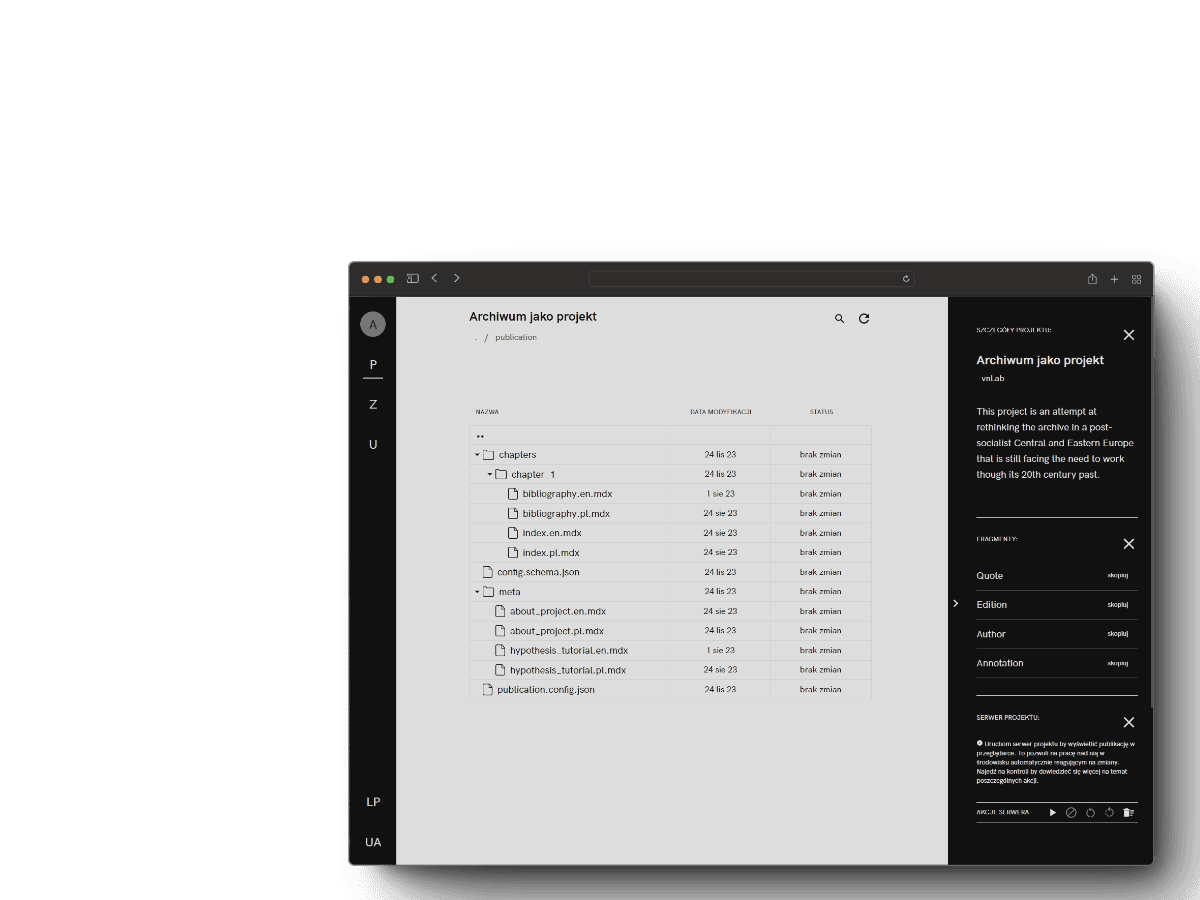Open the file index.en.mdx
This screenshot has width=1200, height=900.
coord(550,532)
